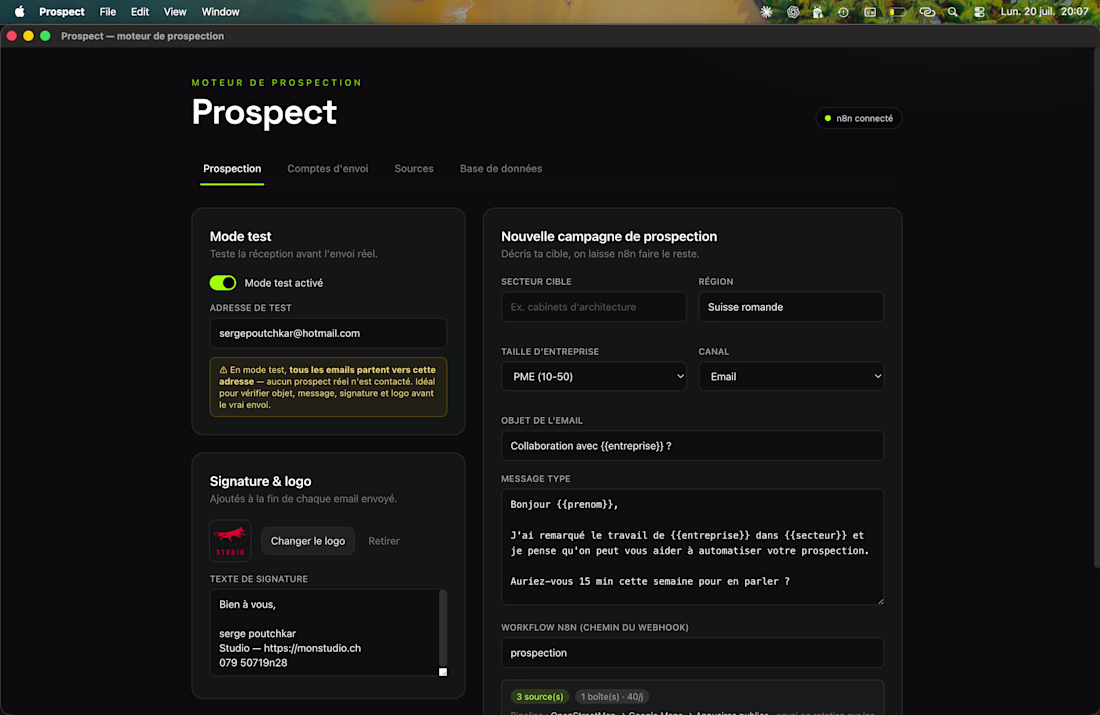Open the ChatGPT menu bar icon
The height and width of the screenshot is (715, 1100).
(x=793, y=11)
